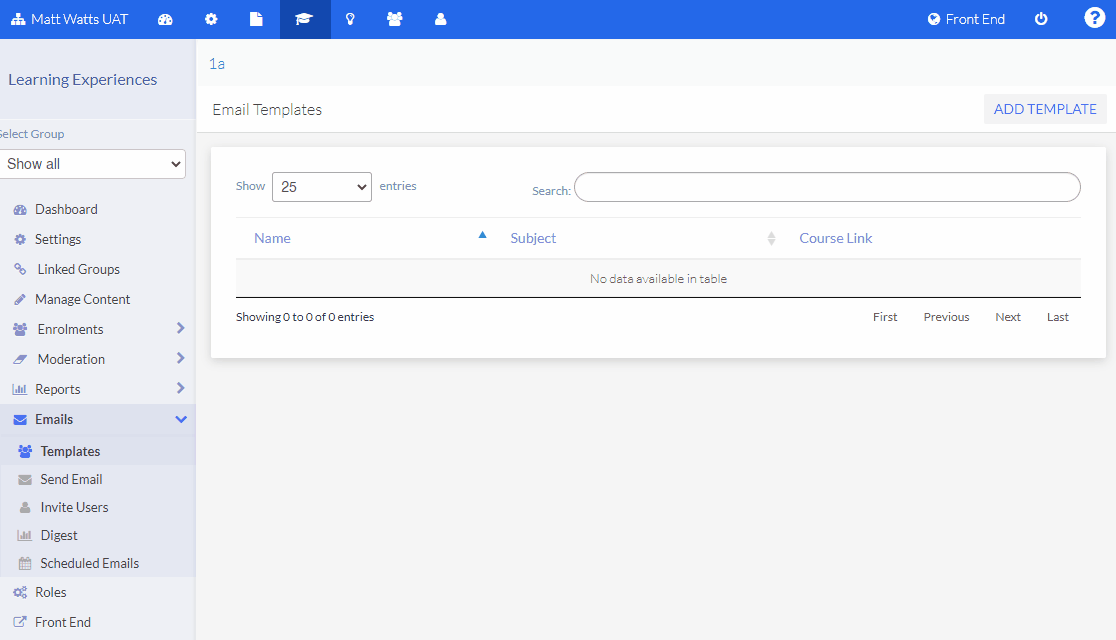The image size is (1116, 640).
Task: Click the graduation cap icon in the navbar
Action: (x=304, y=18)
